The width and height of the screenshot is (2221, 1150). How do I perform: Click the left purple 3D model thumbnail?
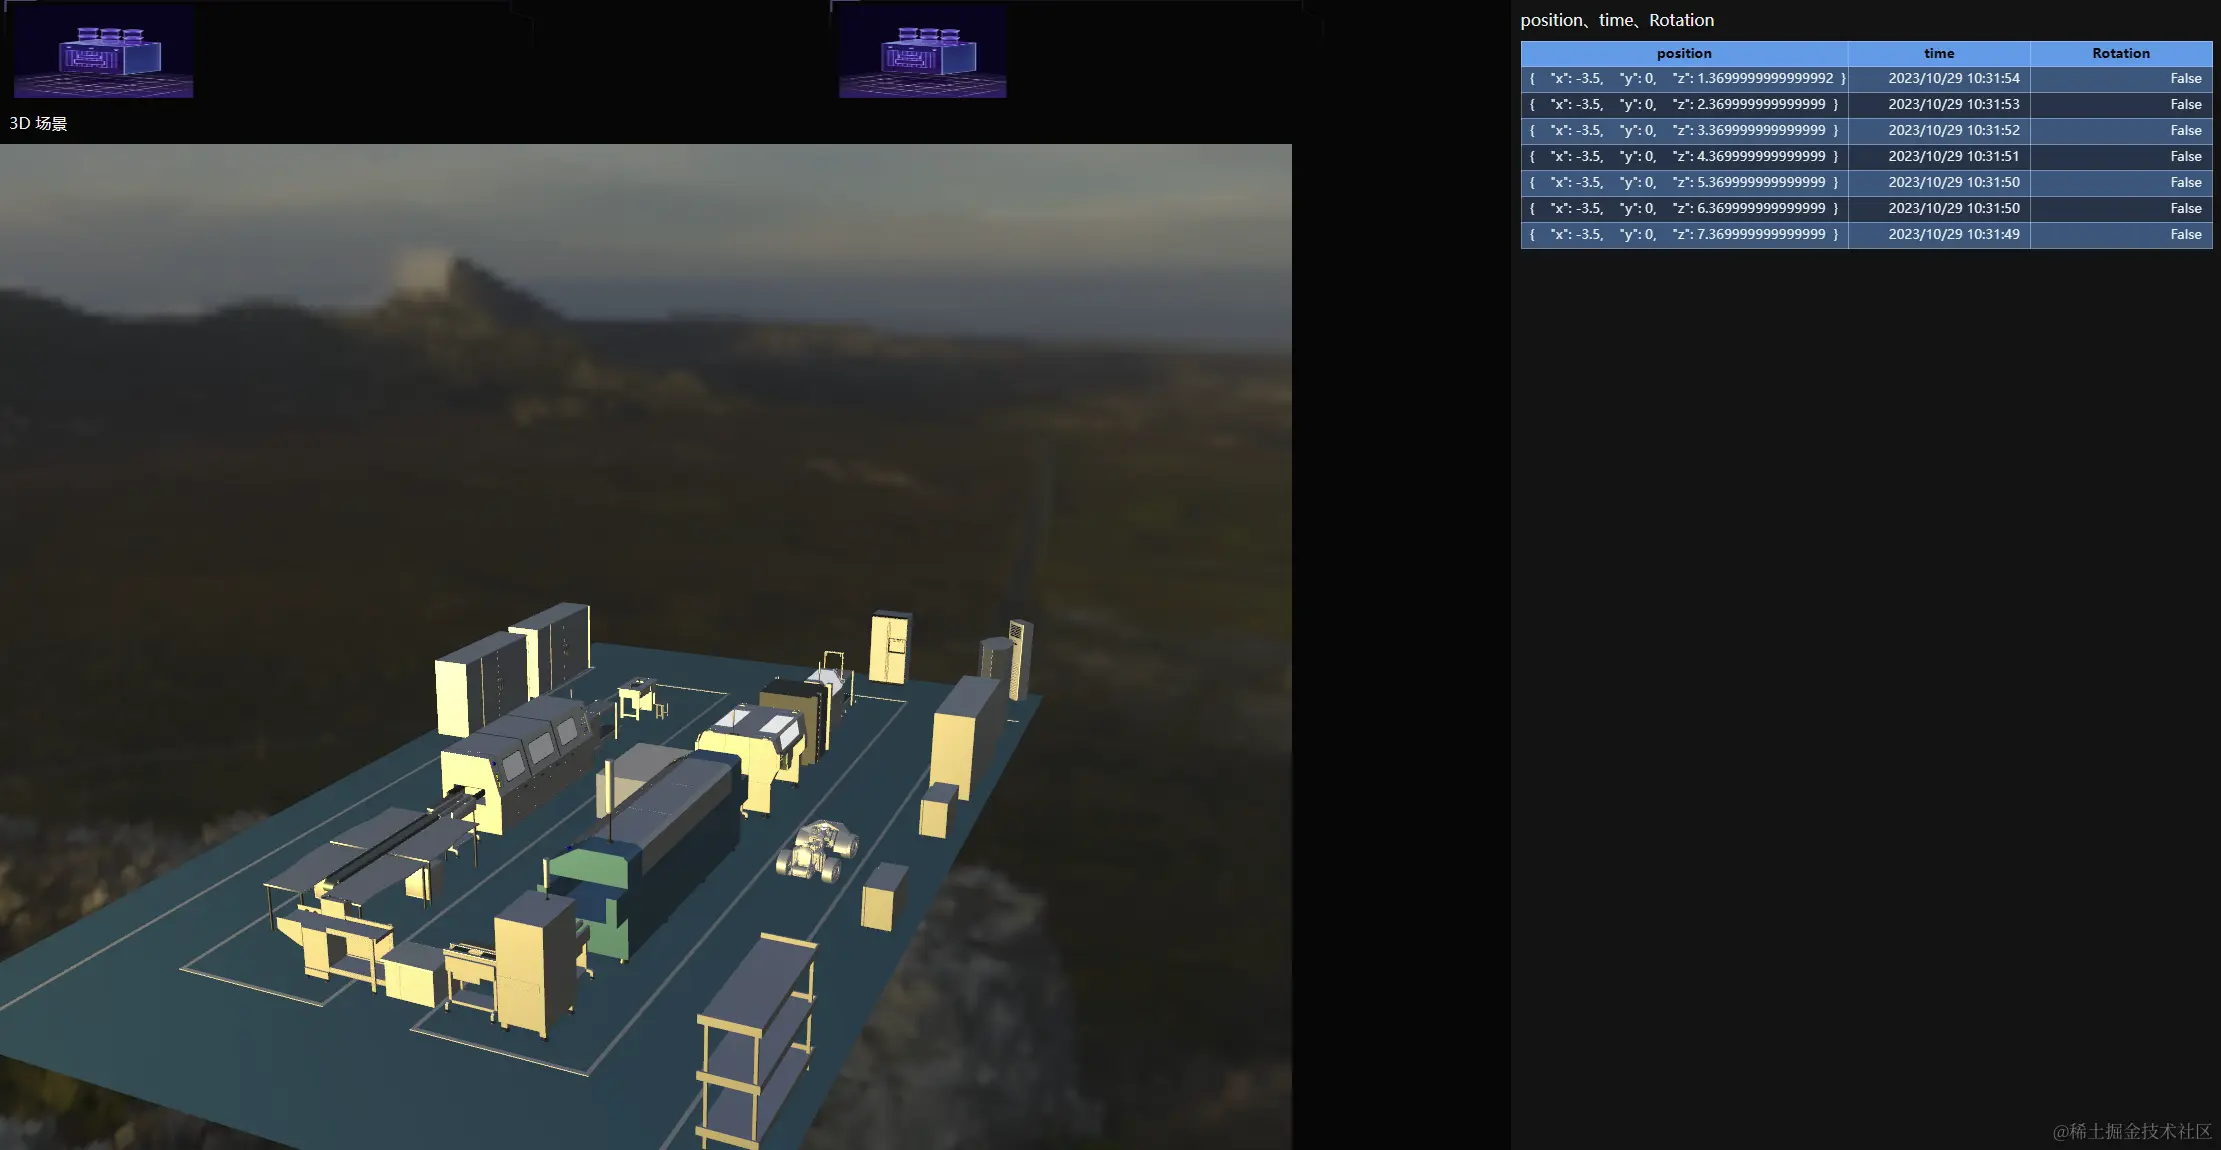click(x=104, y=51)
